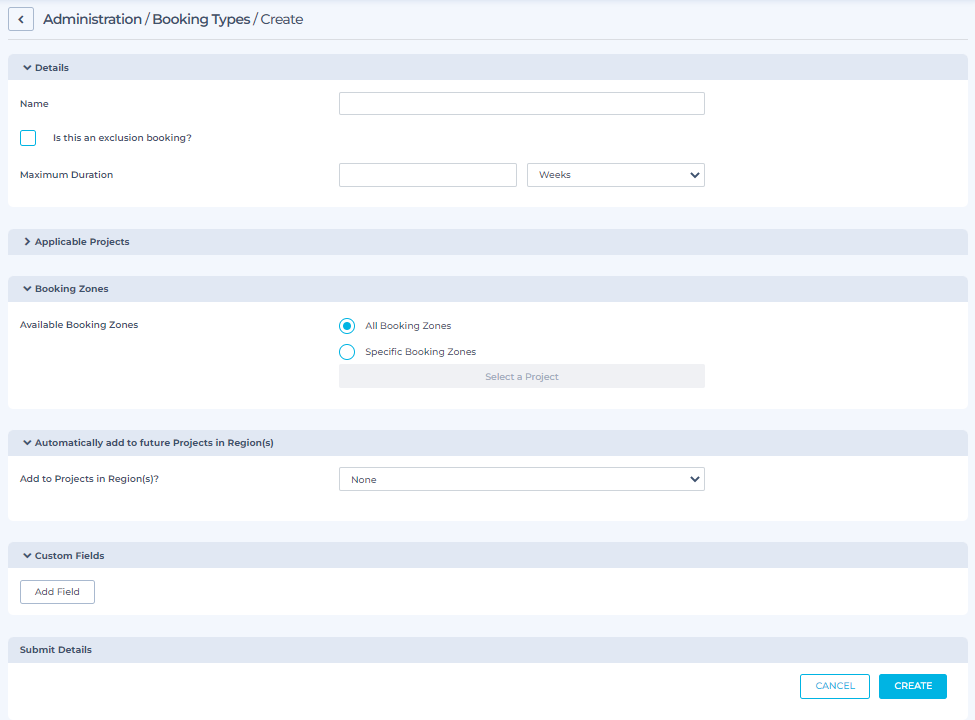Select the All Booking Zones radio
975x720 pixels.
(347, 326)
